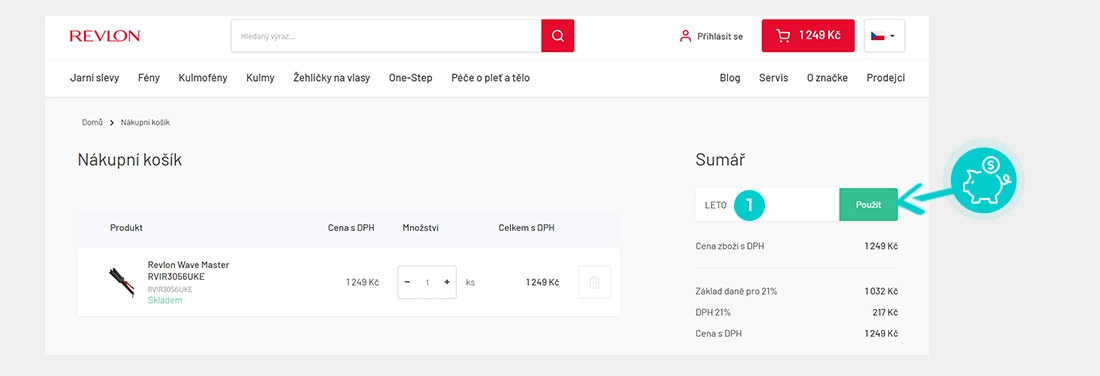Screen dimensions: 1100x376
Task: Open the Jarní slevy menu
Action: coord(94,78)
